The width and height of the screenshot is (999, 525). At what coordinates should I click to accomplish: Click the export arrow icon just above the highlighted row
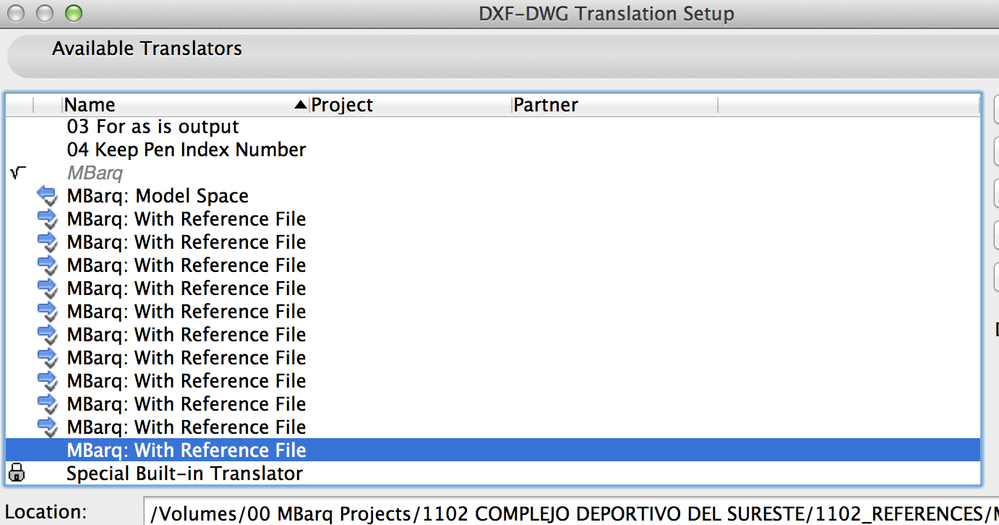click(47, 427)
